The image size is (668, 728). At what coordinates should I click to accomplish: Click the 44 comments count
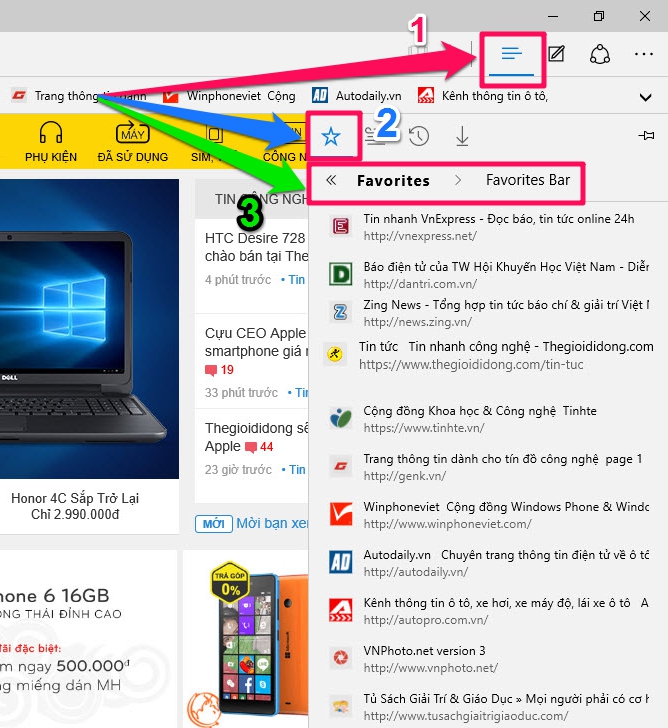[259, 447]
